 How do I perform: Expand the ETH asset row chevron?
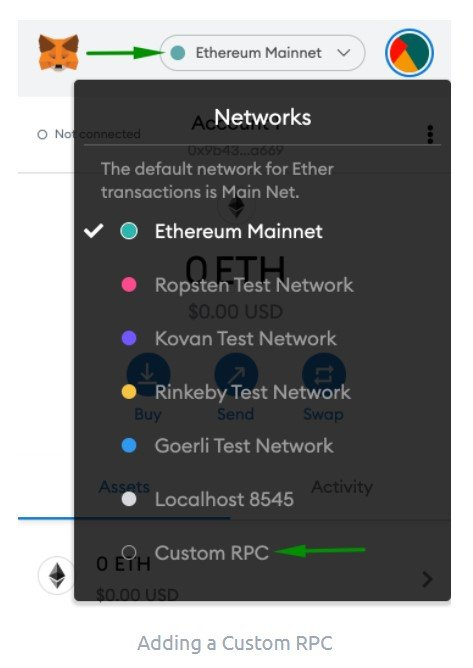(x=427, y=579)
